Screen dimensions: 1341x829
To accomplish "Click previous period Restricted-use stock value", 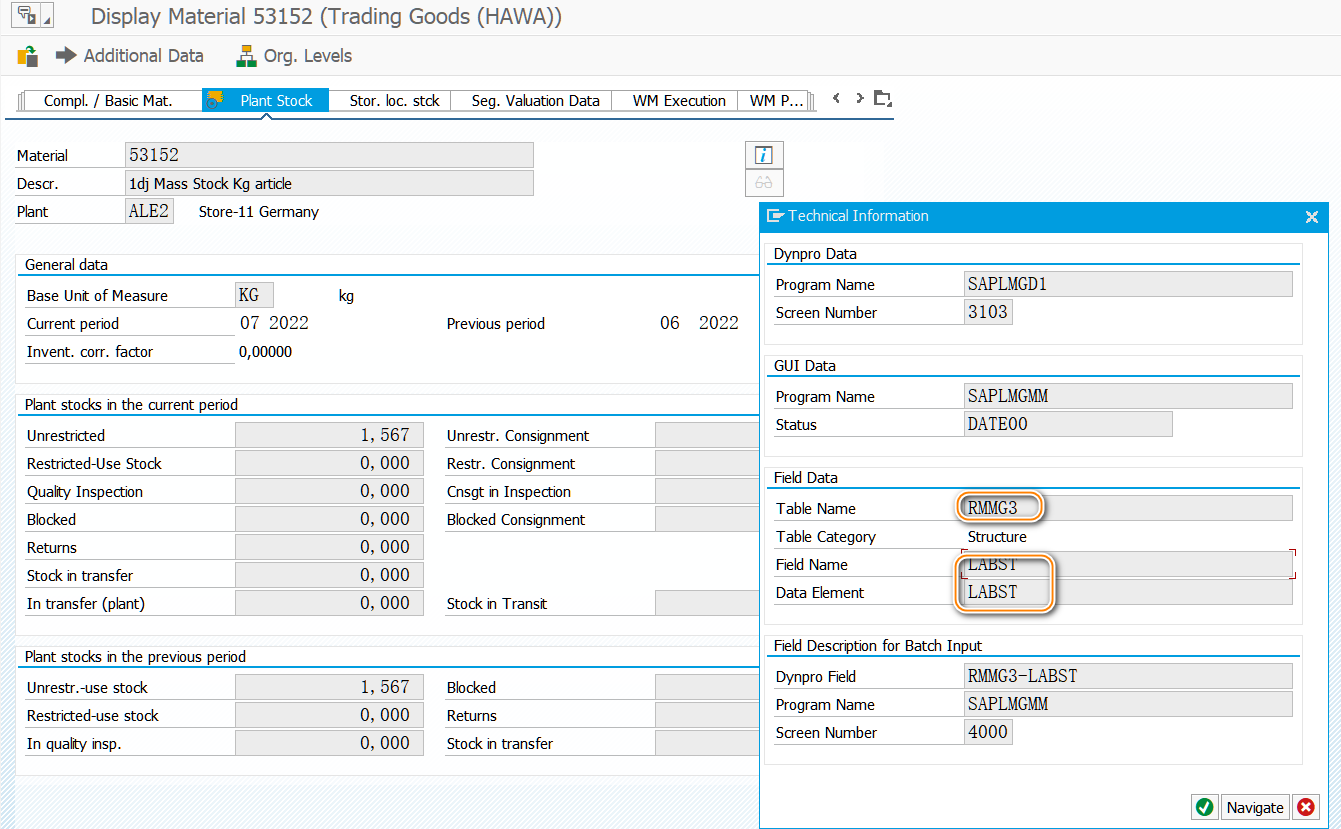I will [x=329, y=715].
